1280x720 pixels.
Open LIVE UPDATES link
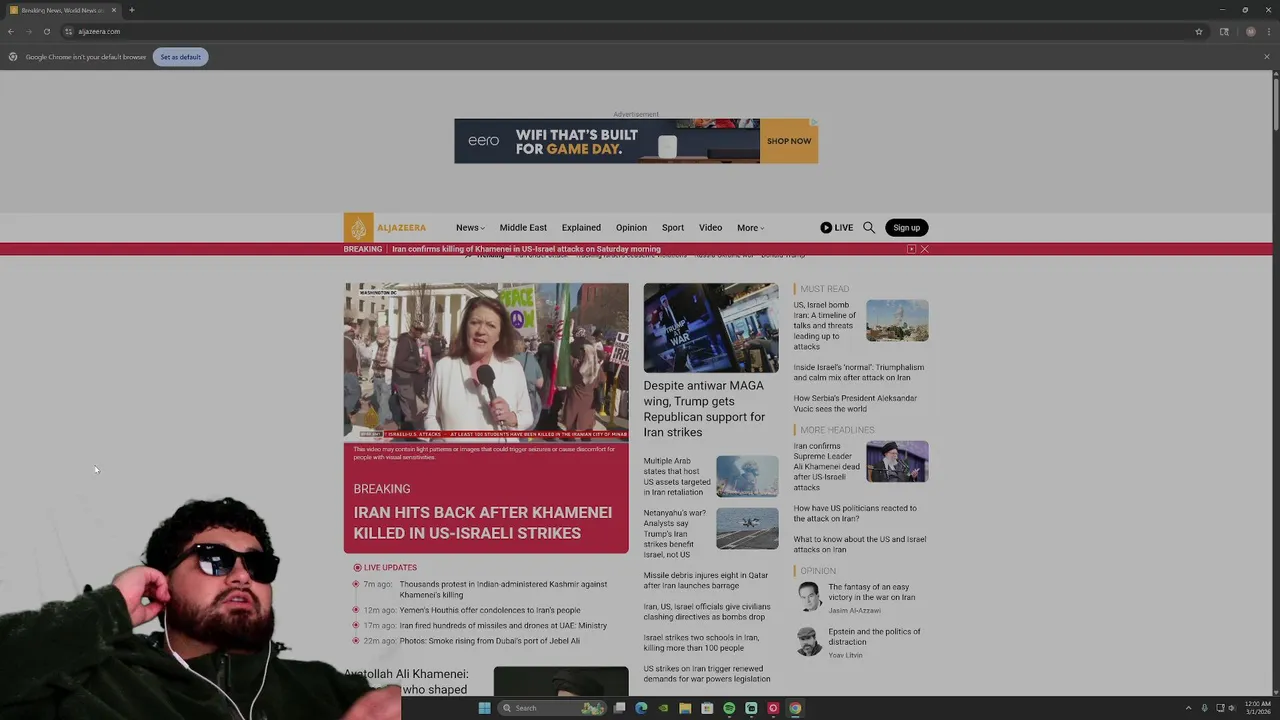click(x=390, y=568)
